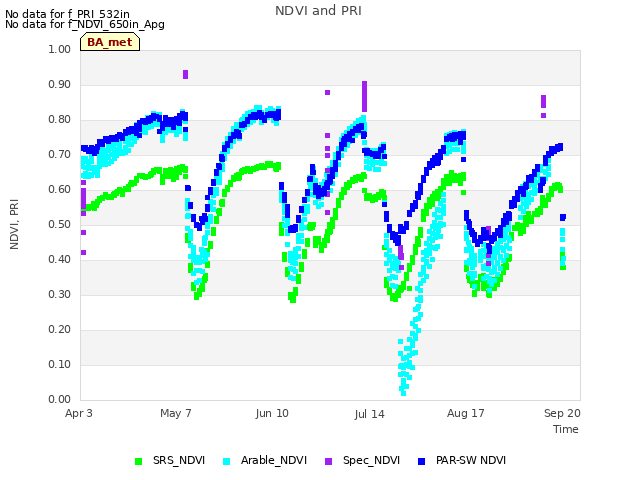Click the 0.10 y-axis tick label

tap(60, 364)
